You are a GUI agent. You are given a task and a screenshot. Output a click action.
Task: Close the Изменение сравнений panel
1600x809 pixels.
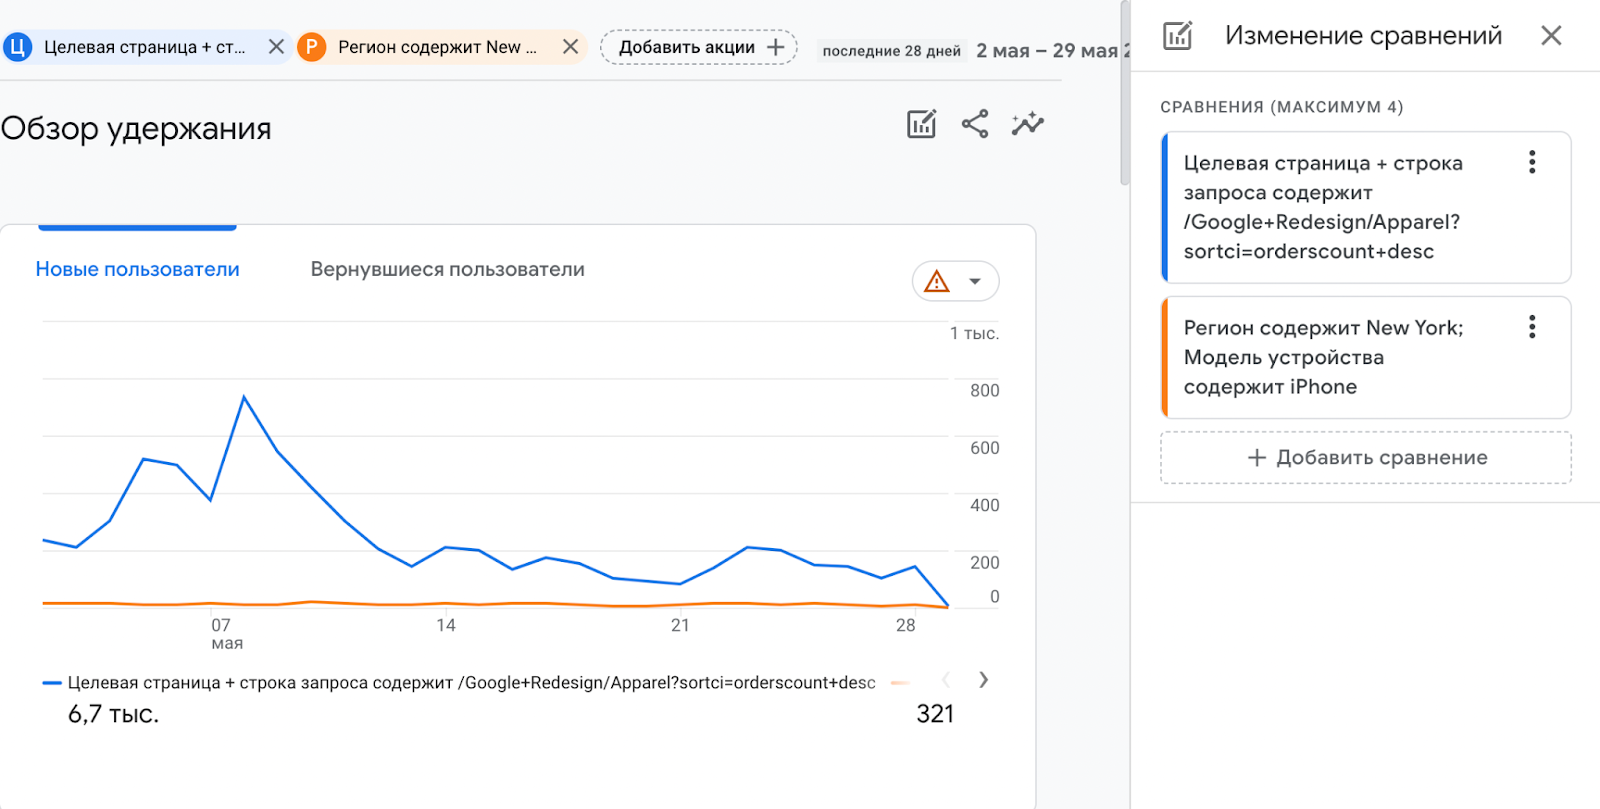tap(1551, 36)
